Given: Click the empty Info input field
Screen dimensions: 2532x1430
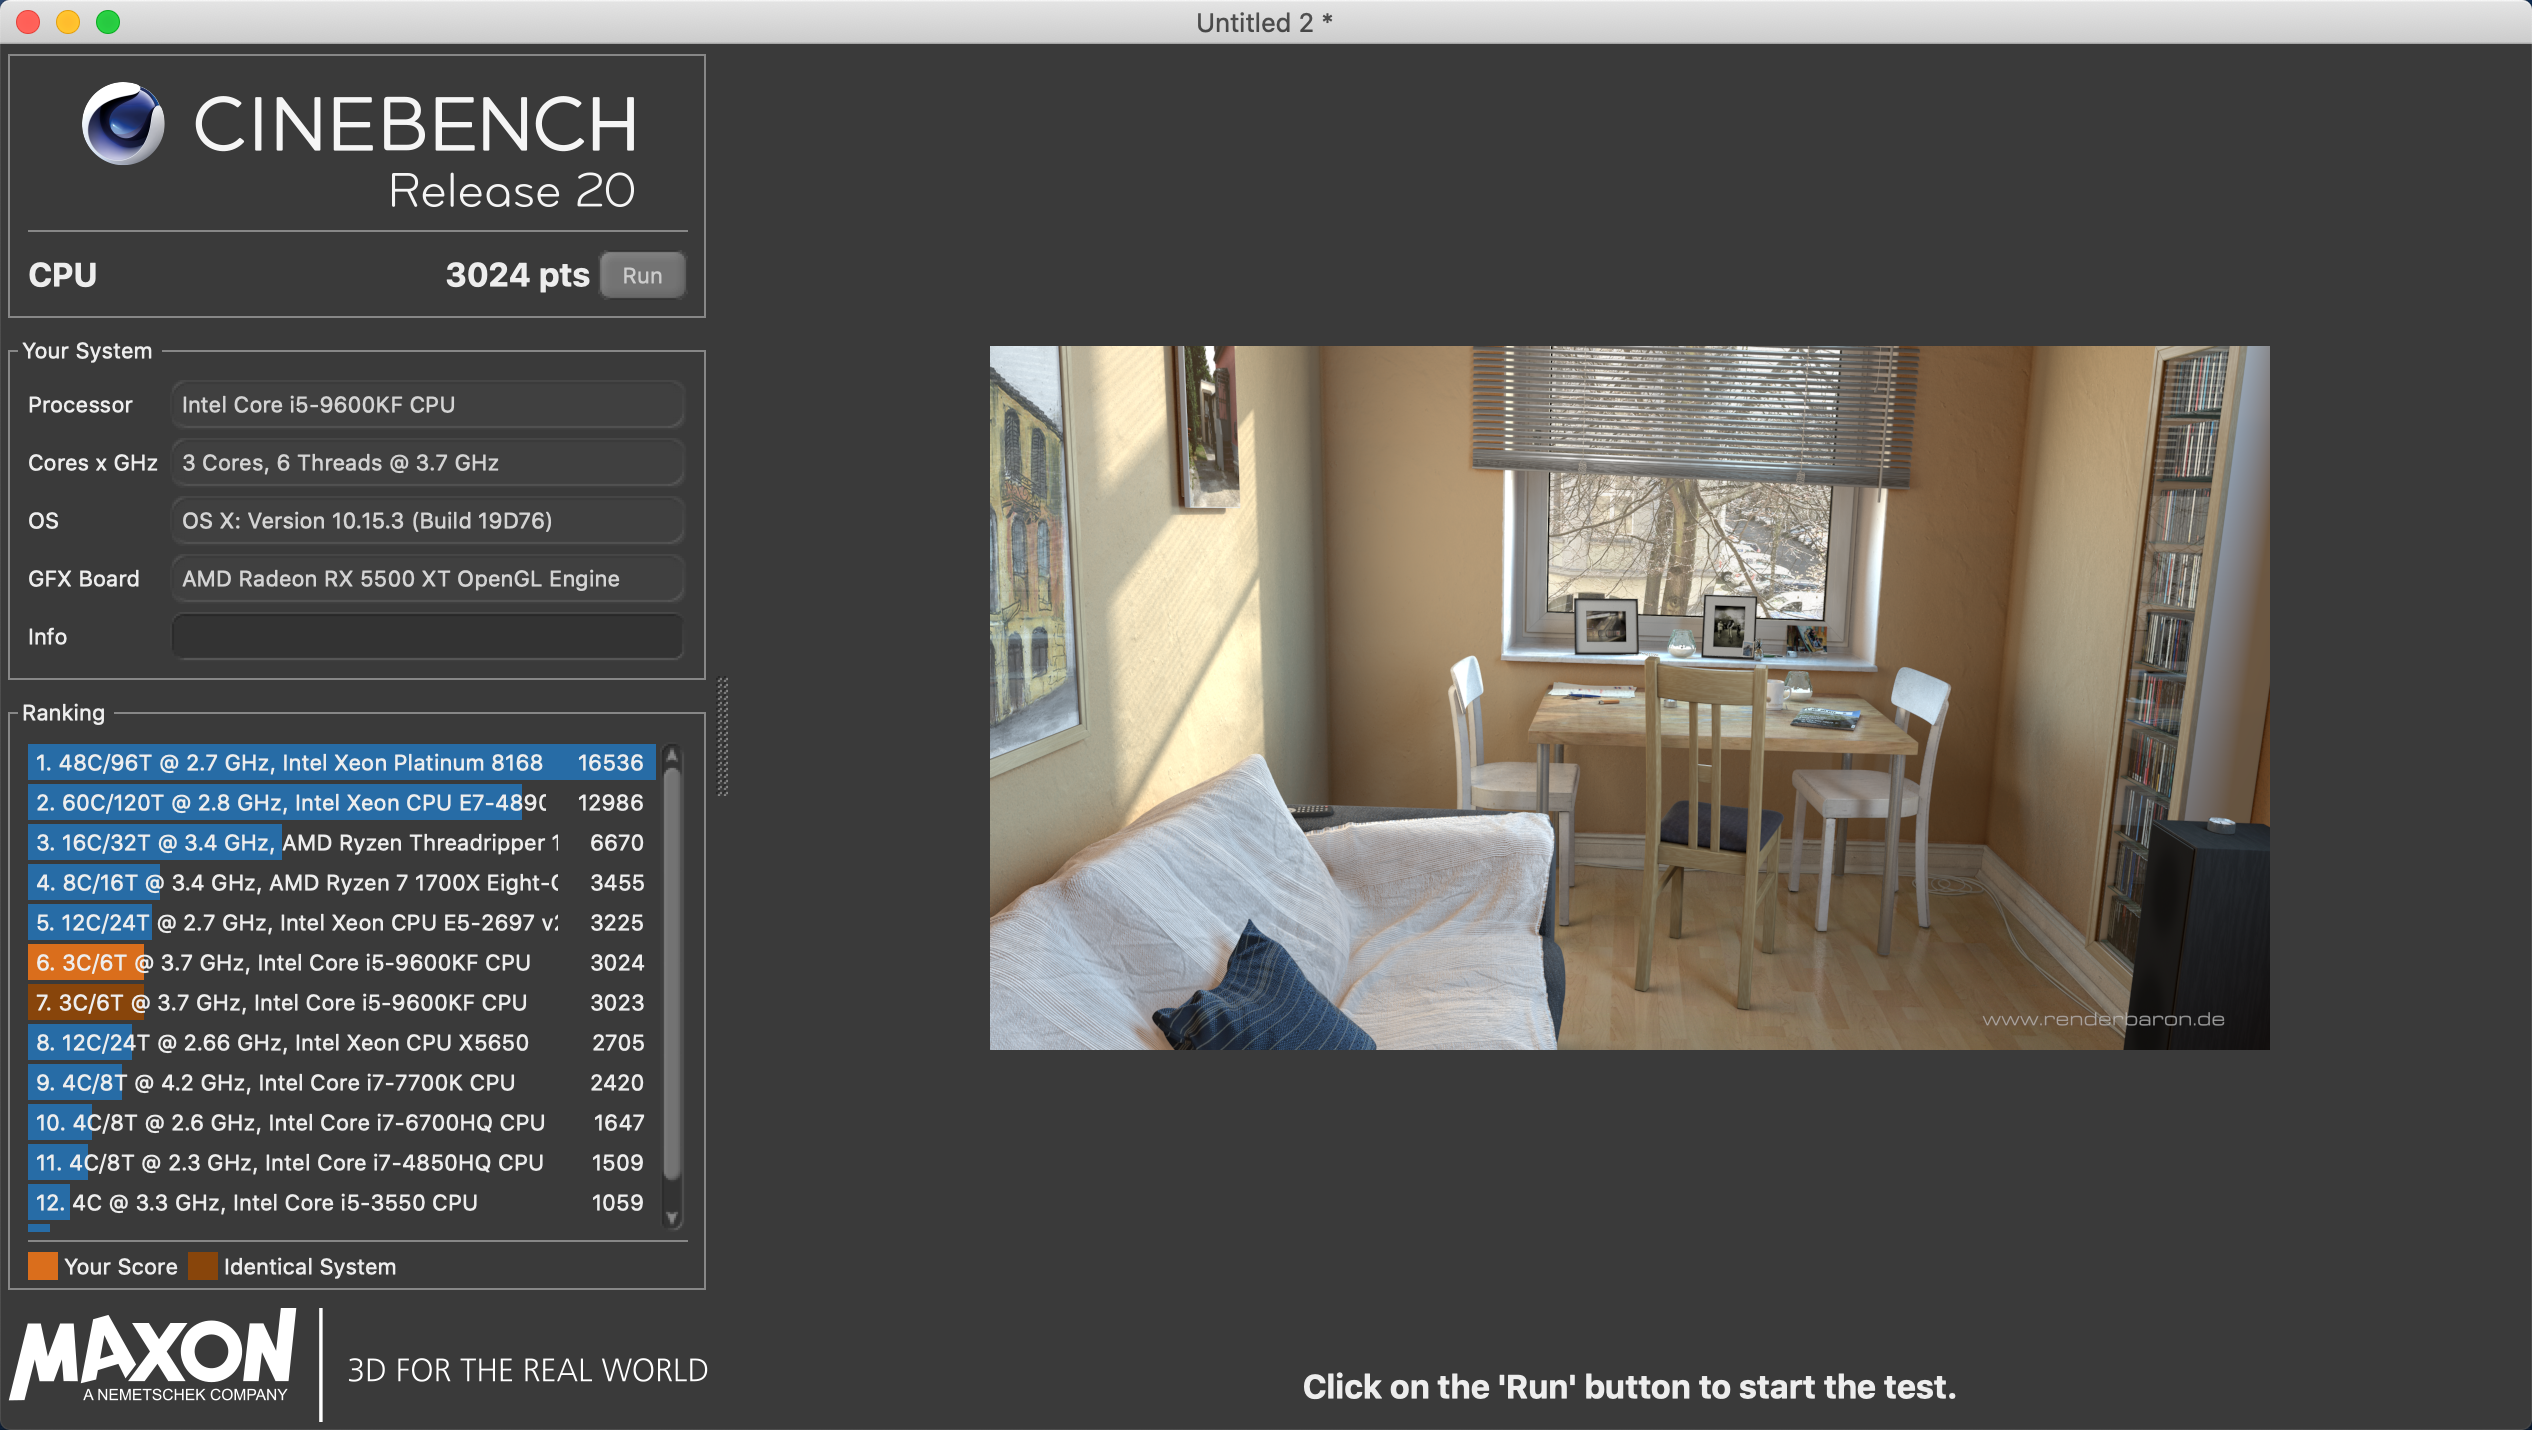Looking at the screenshot, I should click(x=427, y=637).
